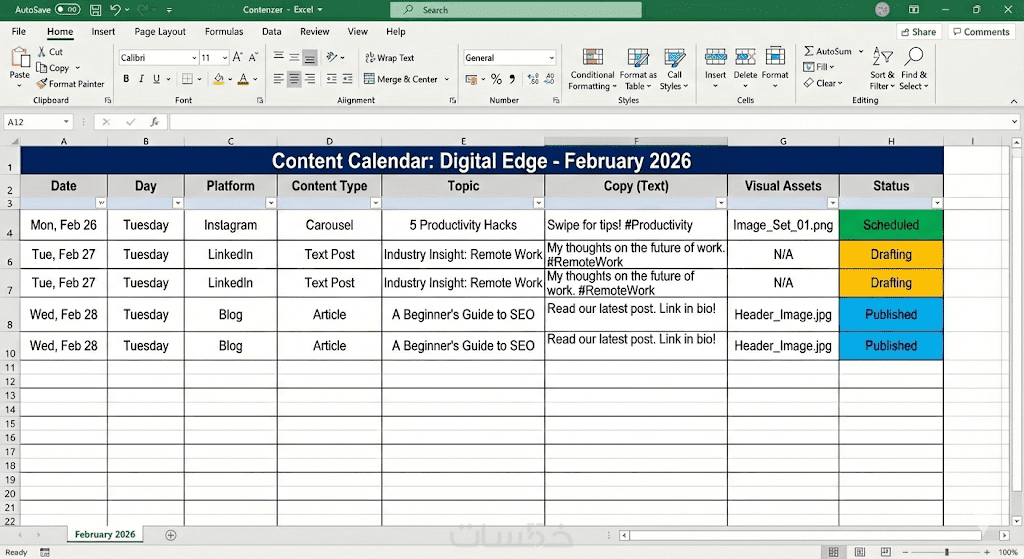This screenshot has height=559, width=1024.
Task: Click the AutoSum button
Action: [x=828, y=51]
